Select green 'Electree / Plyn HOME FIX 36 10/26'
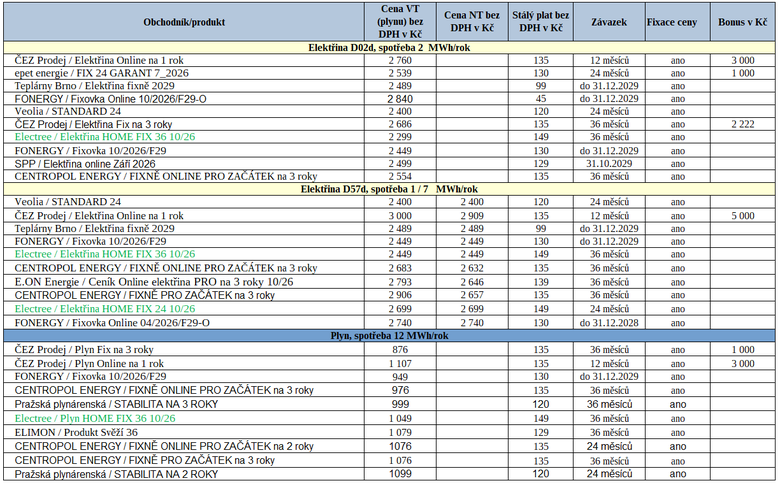 tap(95, 418)
